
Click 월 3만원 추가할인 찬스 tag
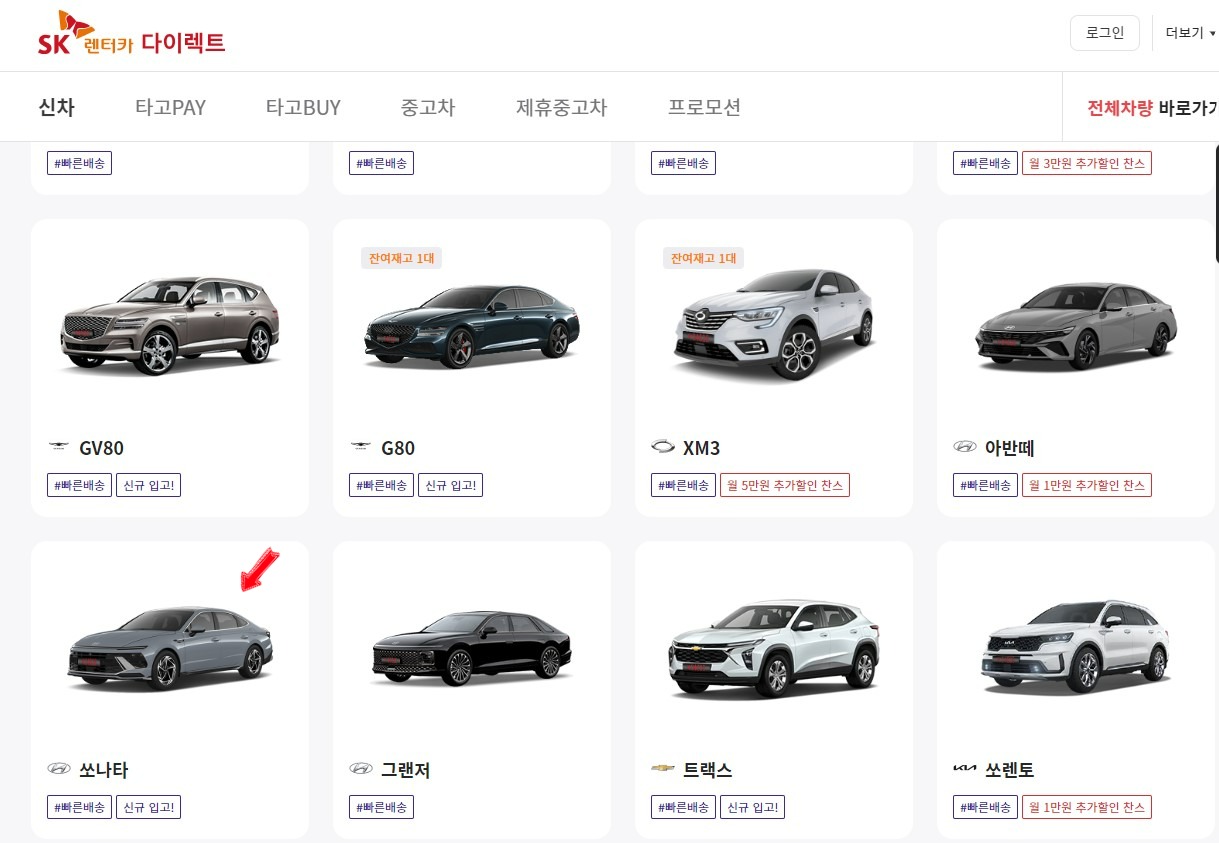pyautogui.click(x=1087, y=163)
